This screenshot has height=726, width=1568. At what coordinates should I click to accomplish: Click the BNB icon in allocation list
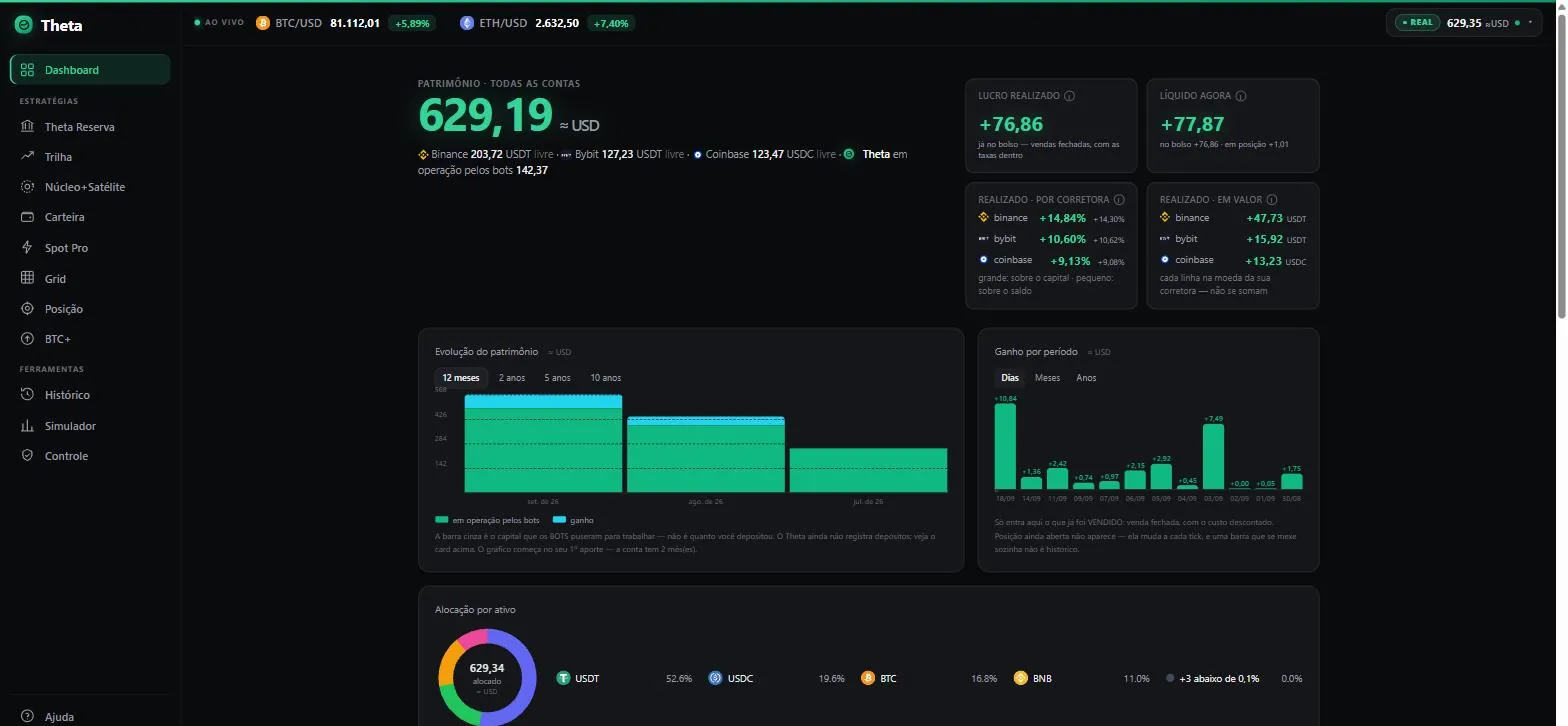click(x=1021, y=678)
